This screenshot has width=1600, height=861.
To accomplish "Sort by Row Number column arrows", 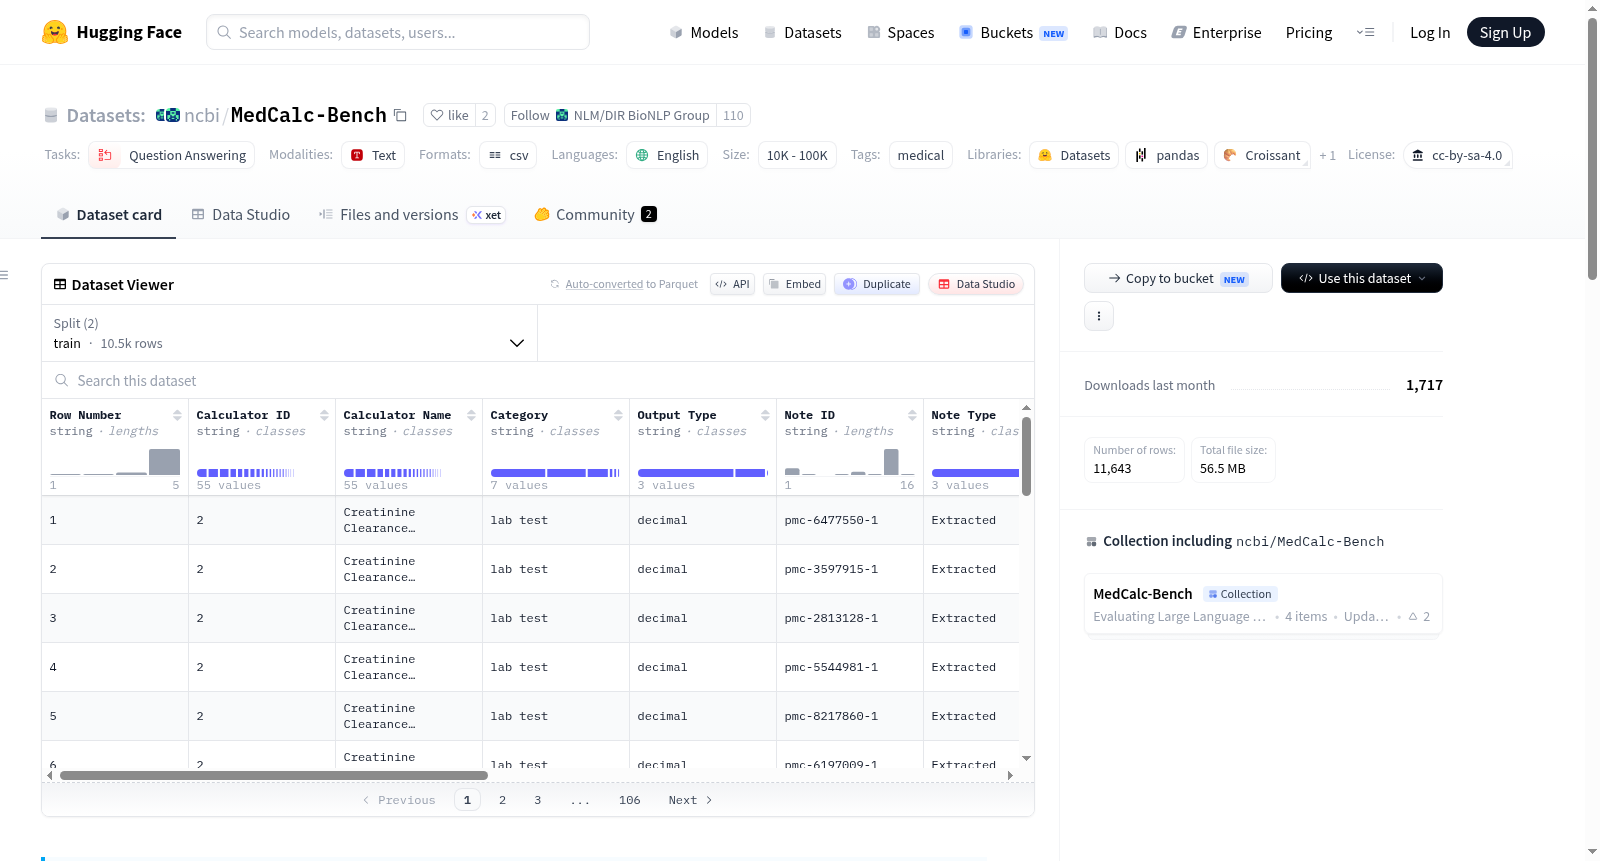I will (177, 415).
